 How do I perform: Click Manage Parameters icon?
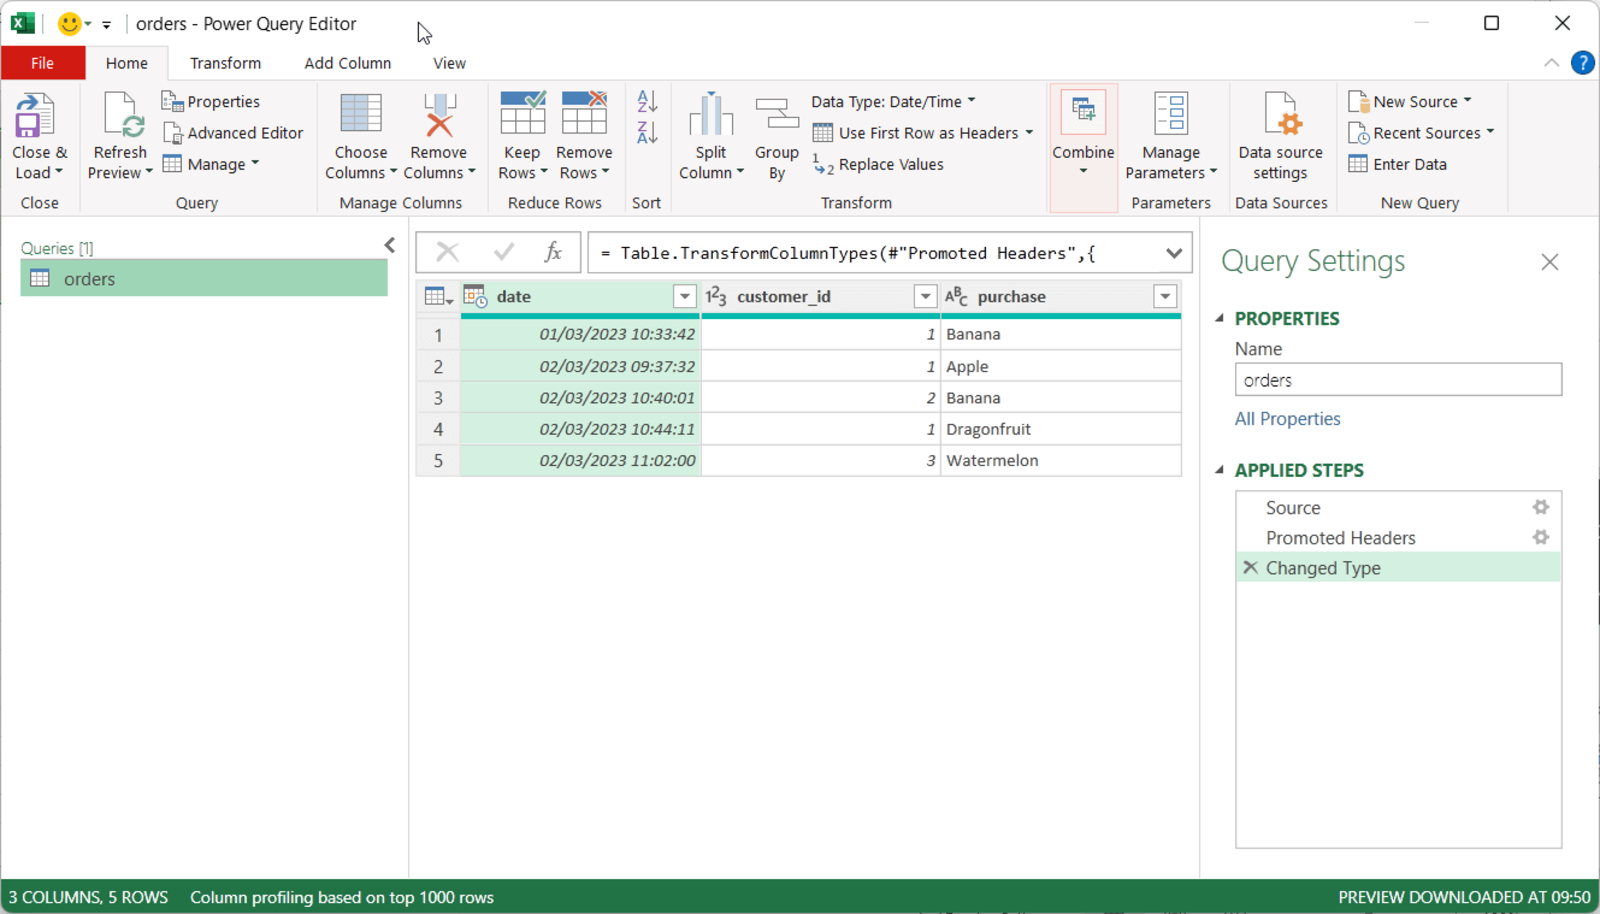pos(1171,114)
